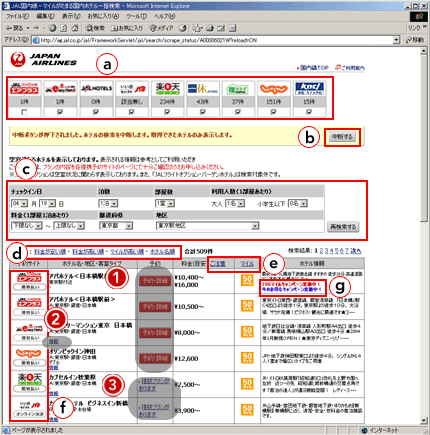The width and height of the screenshot is (430, 435).
Task: Check the box under JAL エンプラス (1件)
Action: [24, 112]
